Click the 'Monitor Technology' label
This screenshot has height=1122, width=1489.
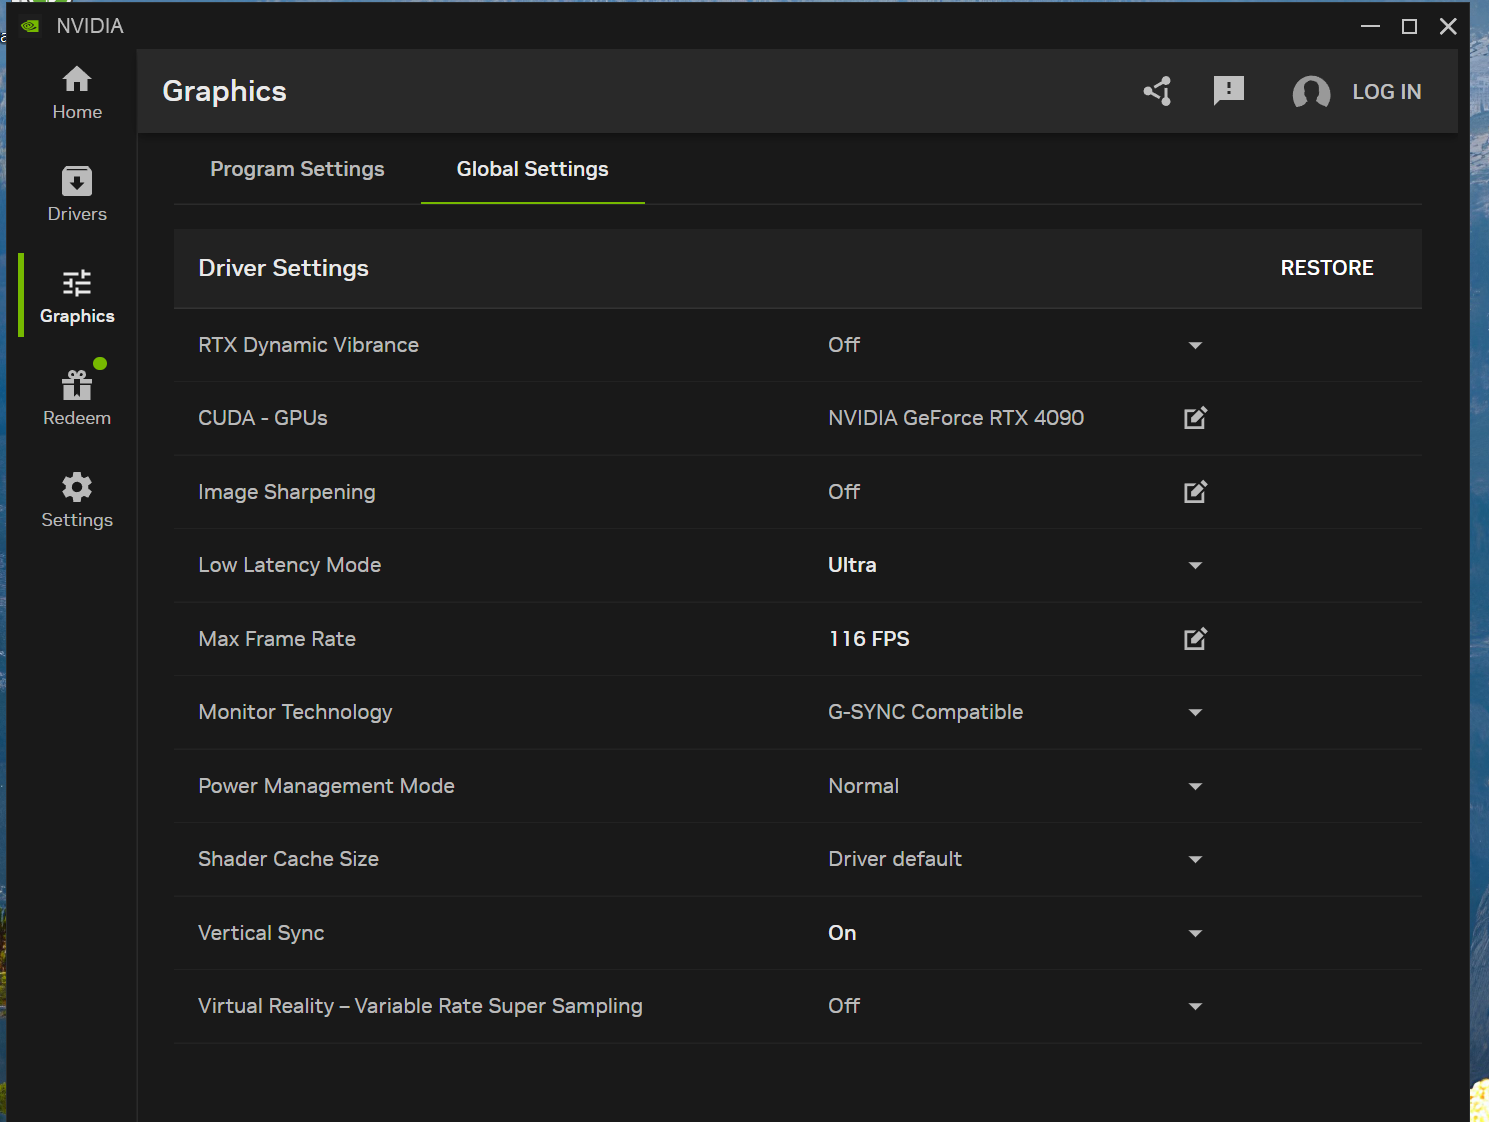coord(295,712)
